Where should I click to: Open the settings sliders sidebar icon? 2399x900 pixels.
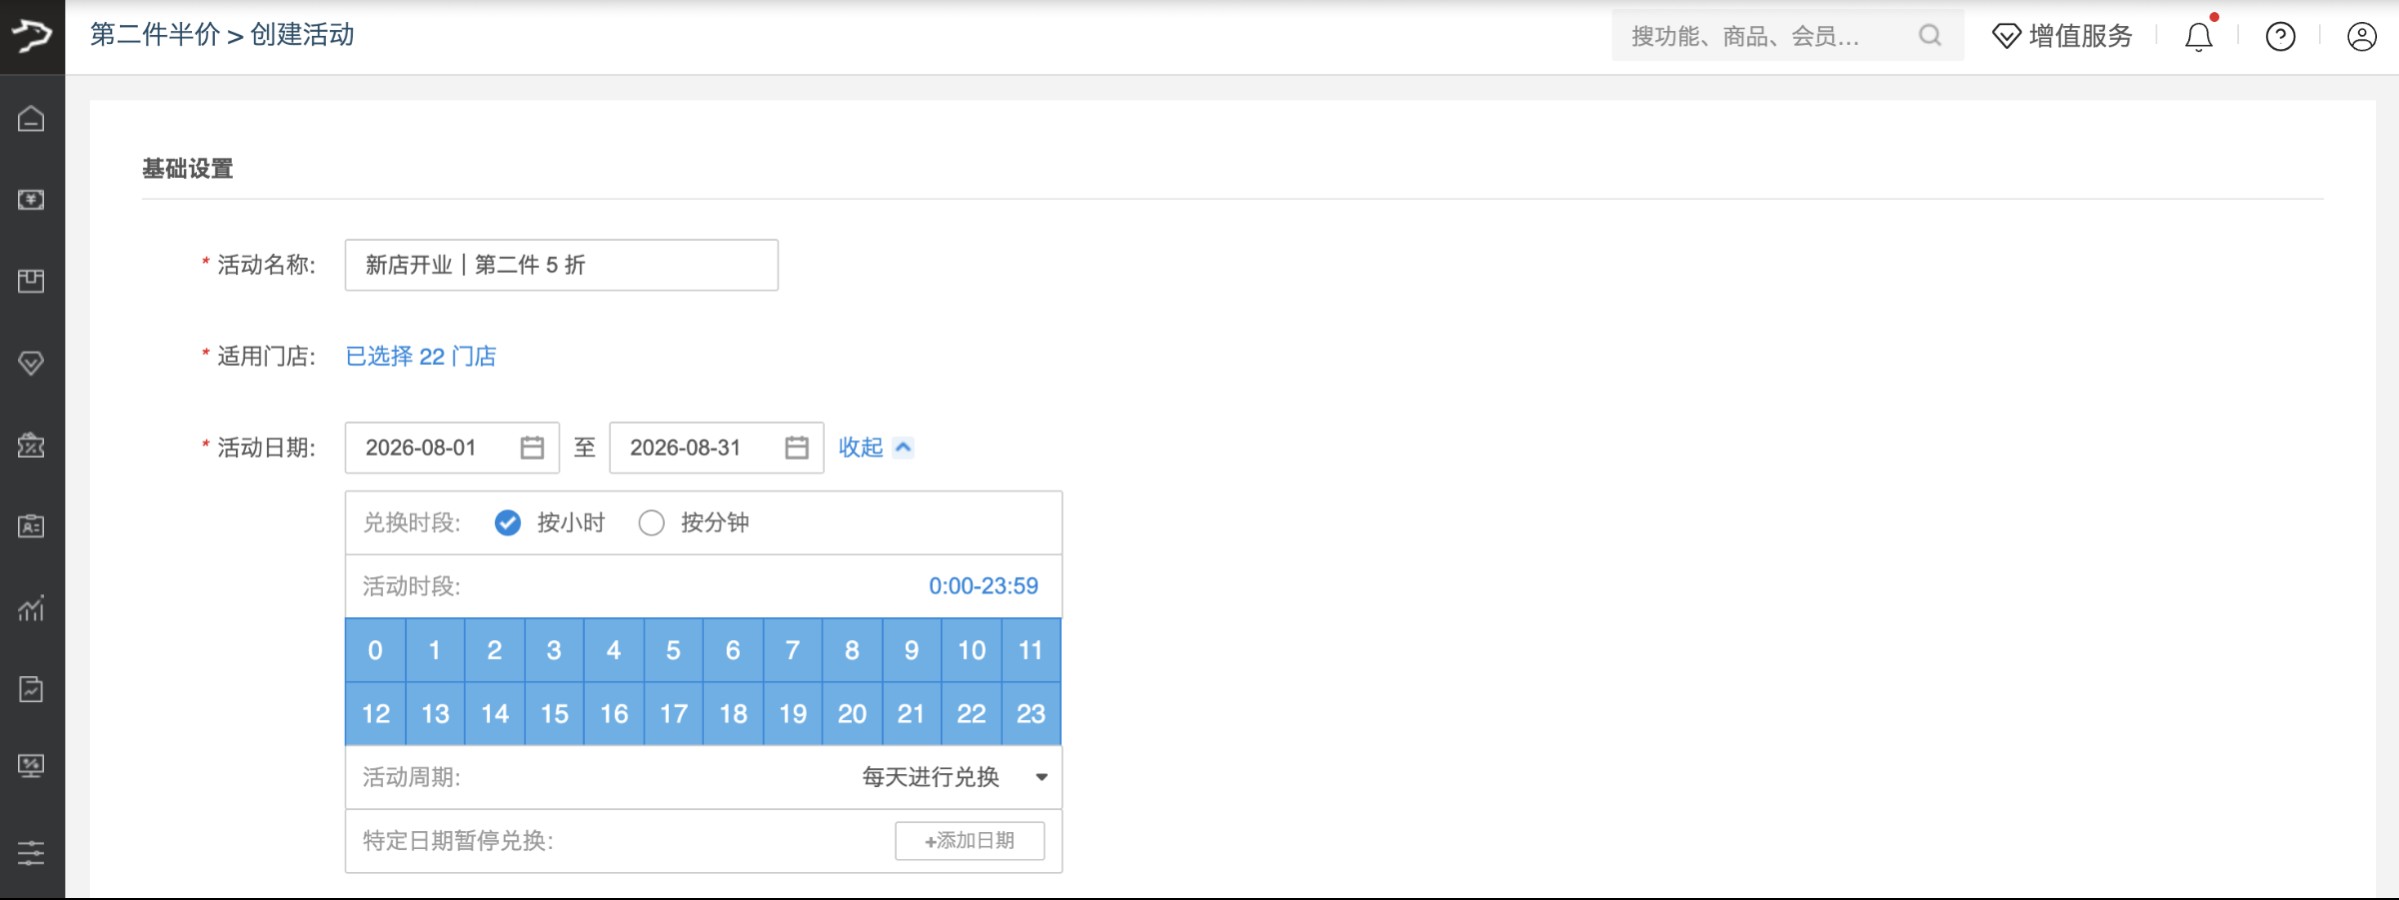pyautogui.click(x=31, y=853)
